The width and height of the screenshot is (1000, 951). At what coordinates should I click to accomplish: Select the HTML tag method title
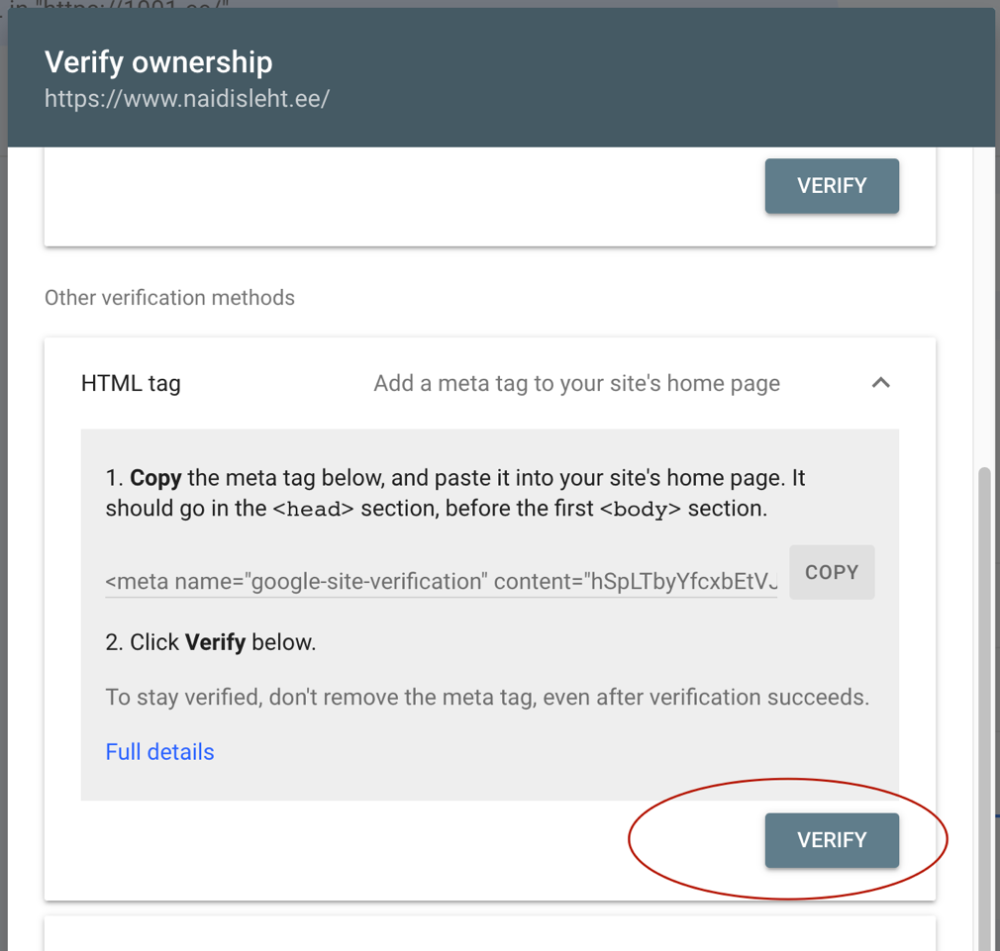(131, 383)
